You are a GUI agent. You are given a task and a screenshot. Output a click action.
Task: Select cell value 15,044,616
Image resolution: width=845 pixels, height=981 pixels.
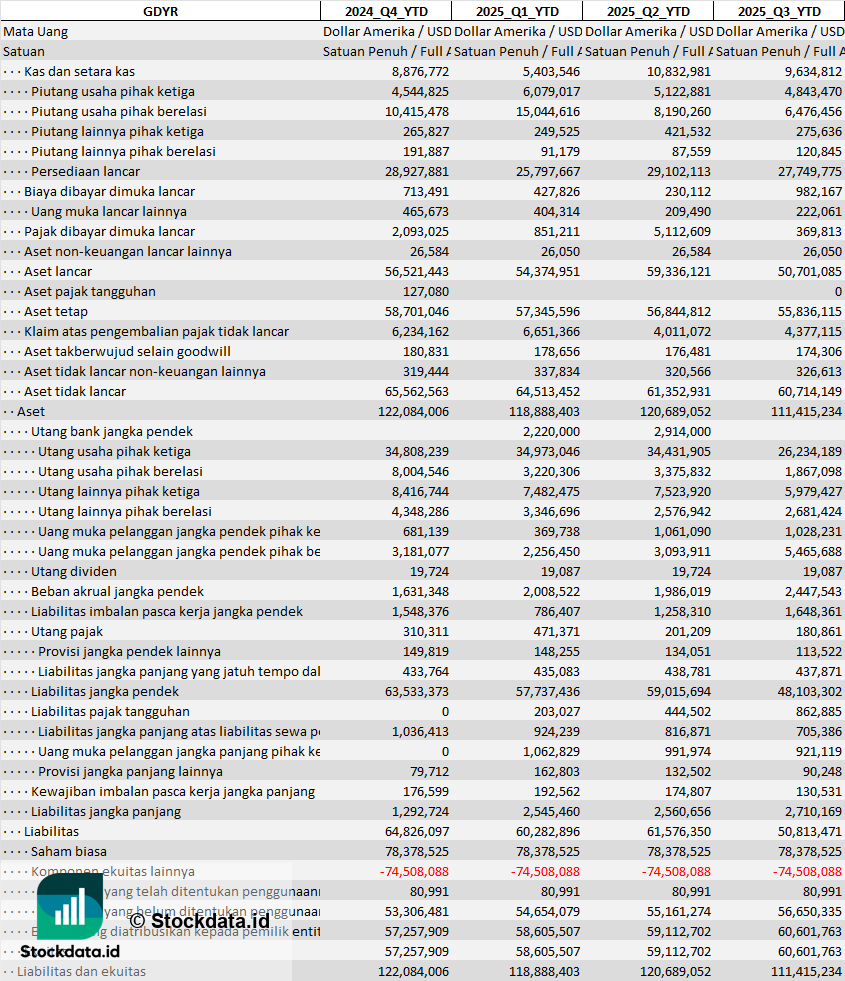click(x=545, y=111)
